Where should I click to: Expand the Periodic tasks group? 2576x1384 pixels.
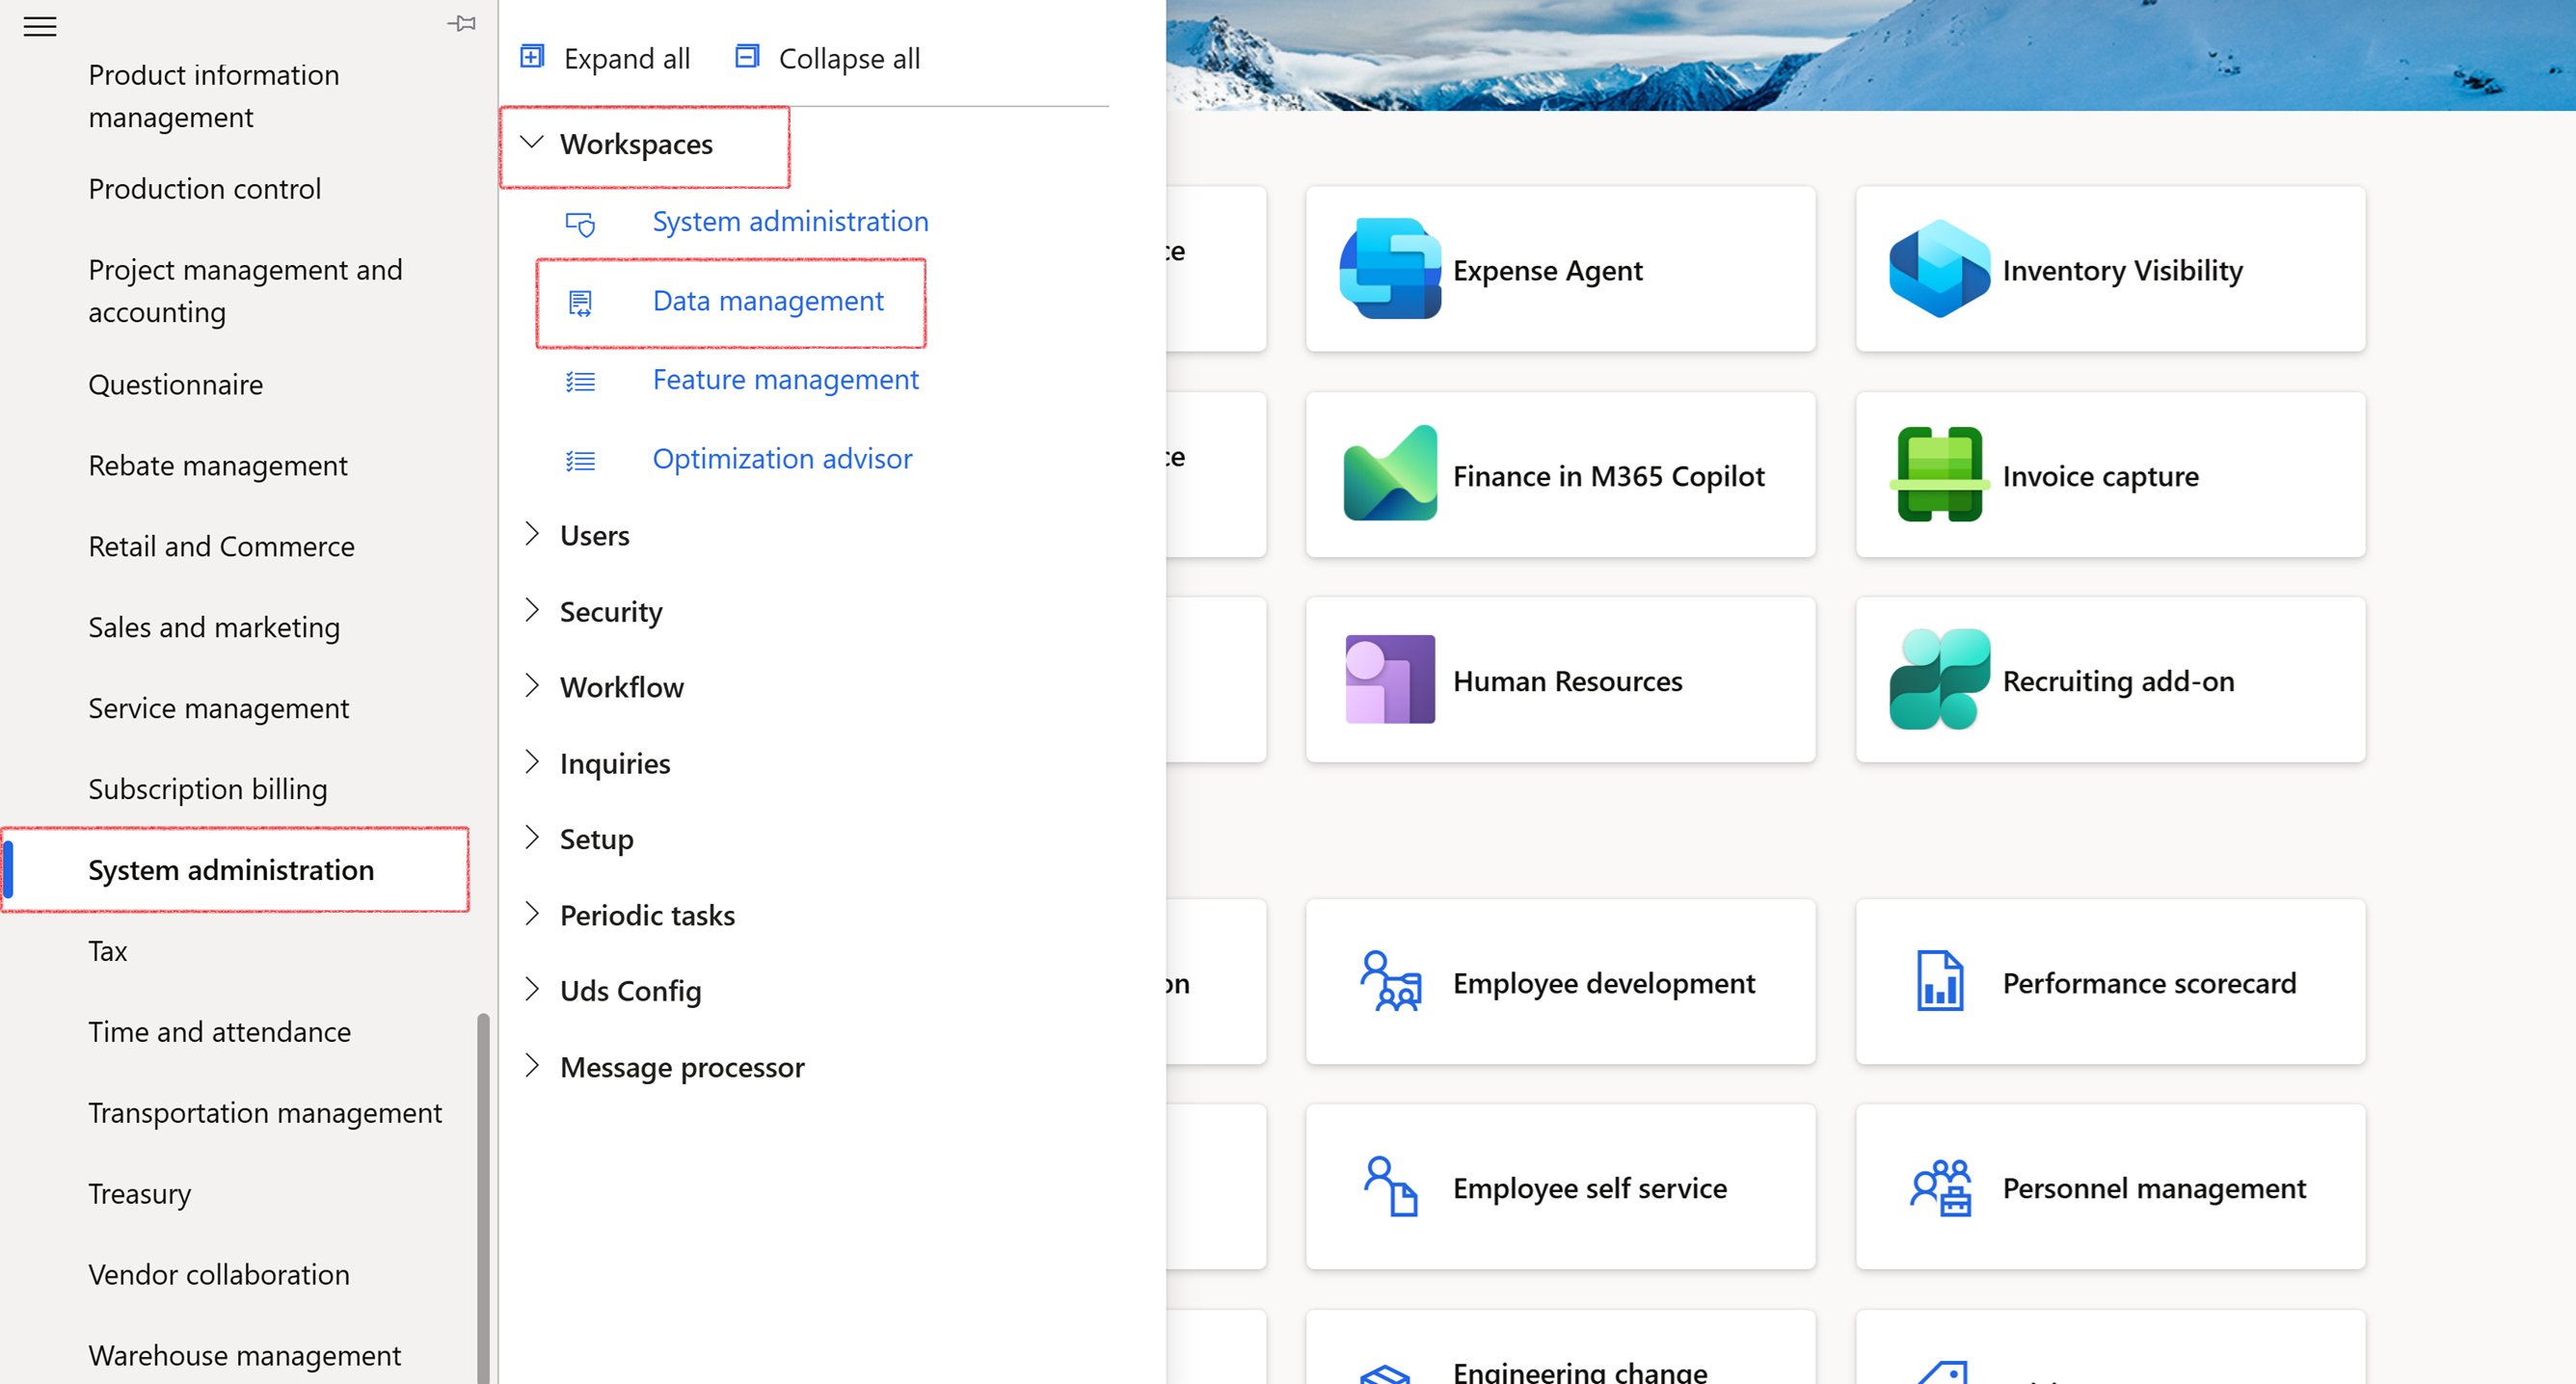pos(532,914)
